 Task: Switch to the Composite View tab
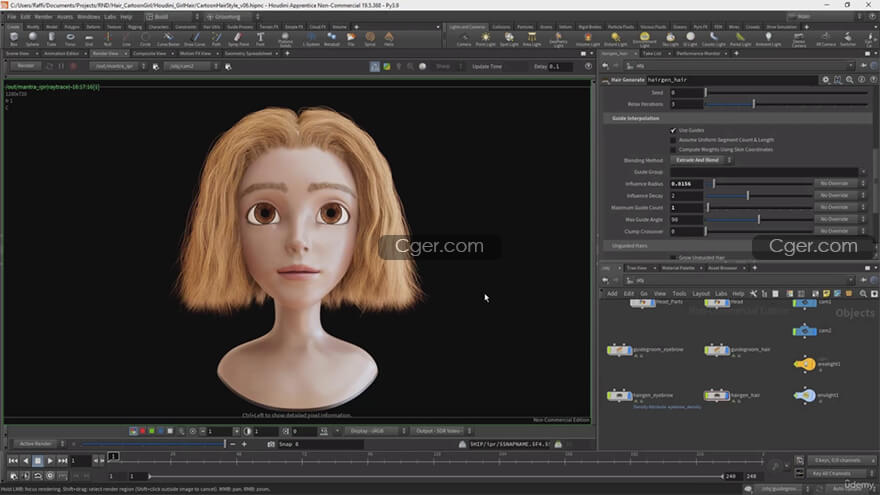tap(150, 53)
